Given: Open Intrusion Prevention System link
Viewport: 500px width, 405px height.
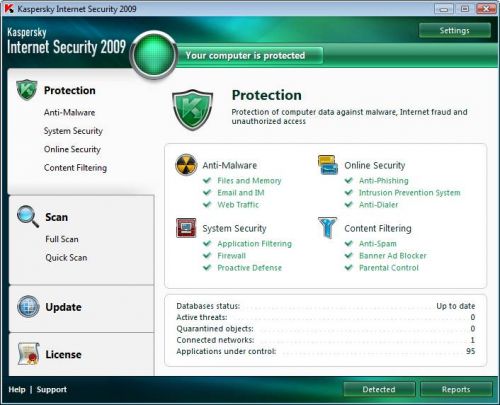Looking at the screenshot, I should point(409,193).
